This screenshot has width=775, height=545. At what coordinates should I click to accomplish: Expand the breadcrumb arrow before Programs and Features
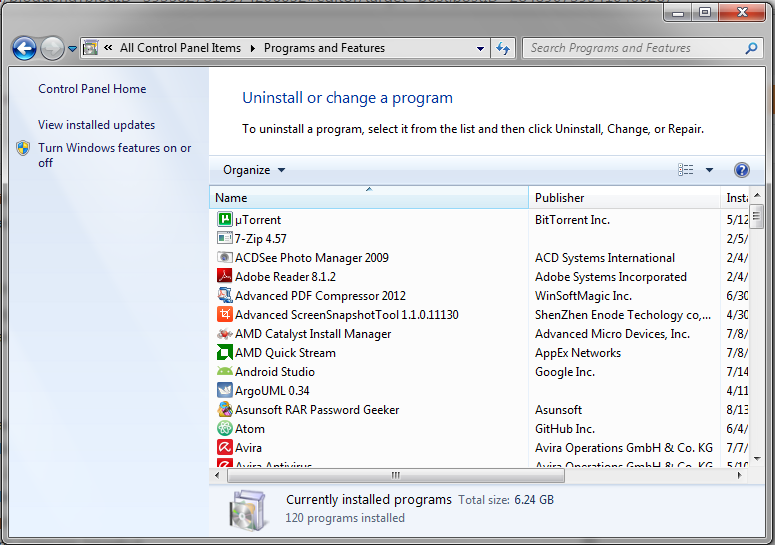coord(253,48)
